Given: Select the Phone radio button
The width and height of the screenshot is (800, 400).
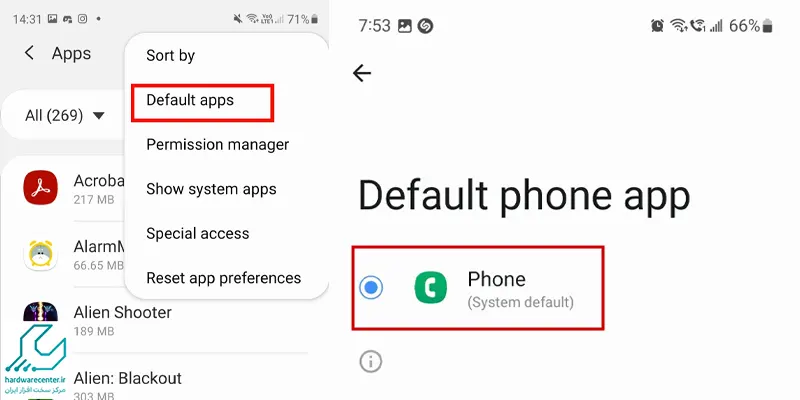Looking at the screenshot, I should click(371, 287).
